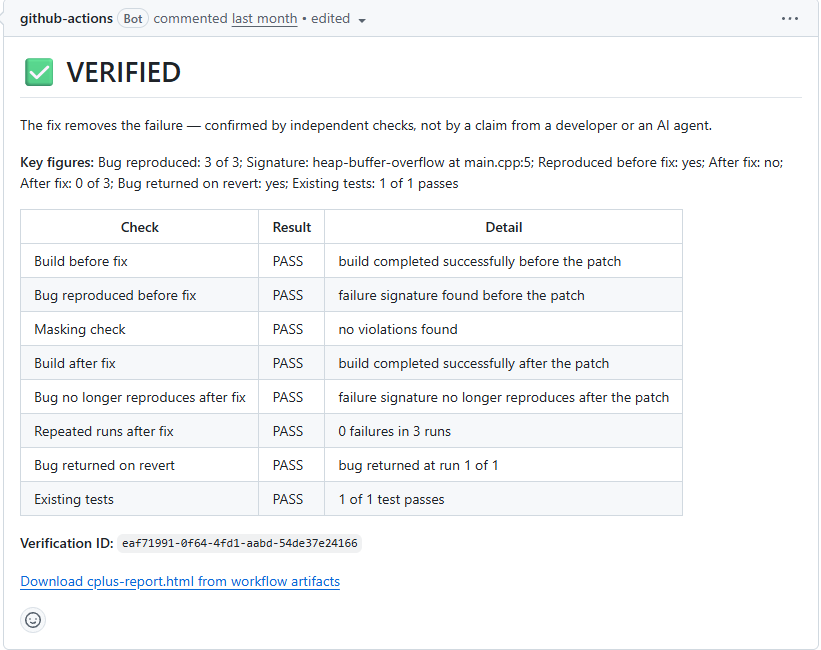This screenshot has width=821, height=650.
Task: Click 'no violations found' detail text
Action: [398, 329]
